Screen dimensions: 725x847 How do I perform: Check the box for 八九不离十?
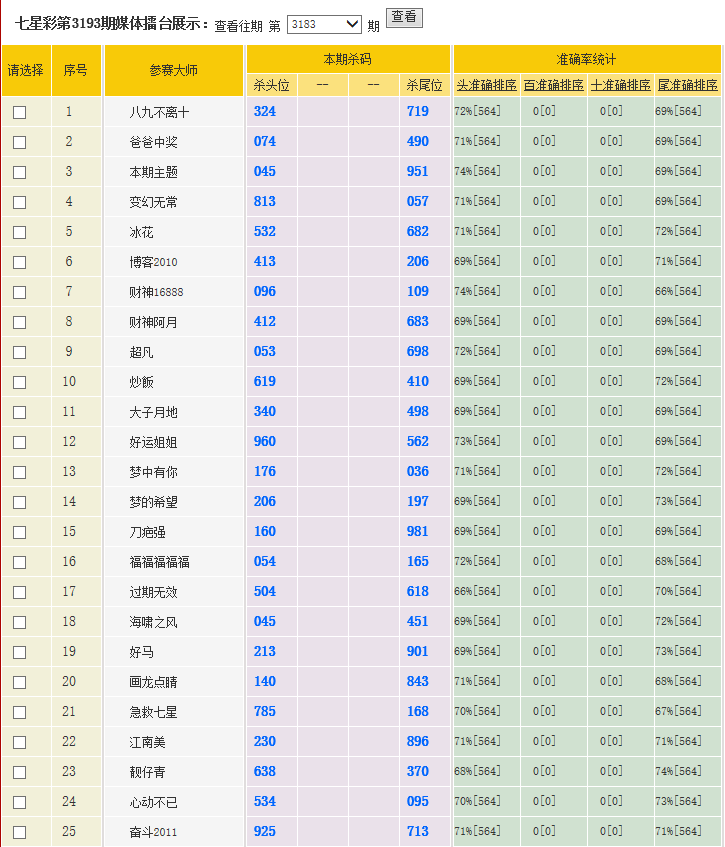coord(19,112)
